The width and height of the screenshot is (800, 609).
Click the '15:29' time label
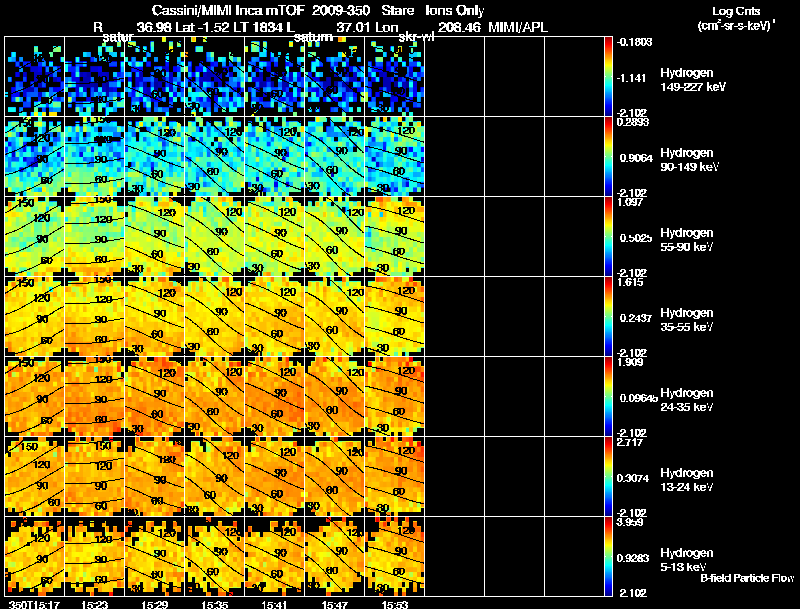[x=155, y=604]
